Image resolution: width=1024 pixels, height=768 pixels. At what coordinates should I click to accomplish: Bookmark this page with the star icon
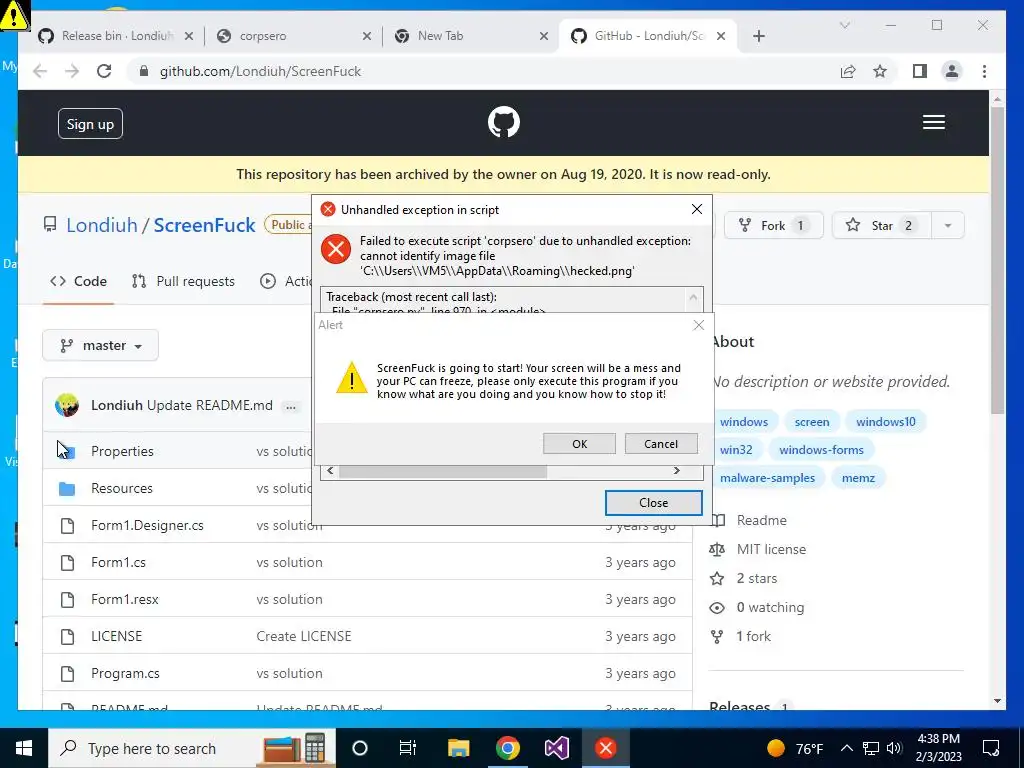880,71
